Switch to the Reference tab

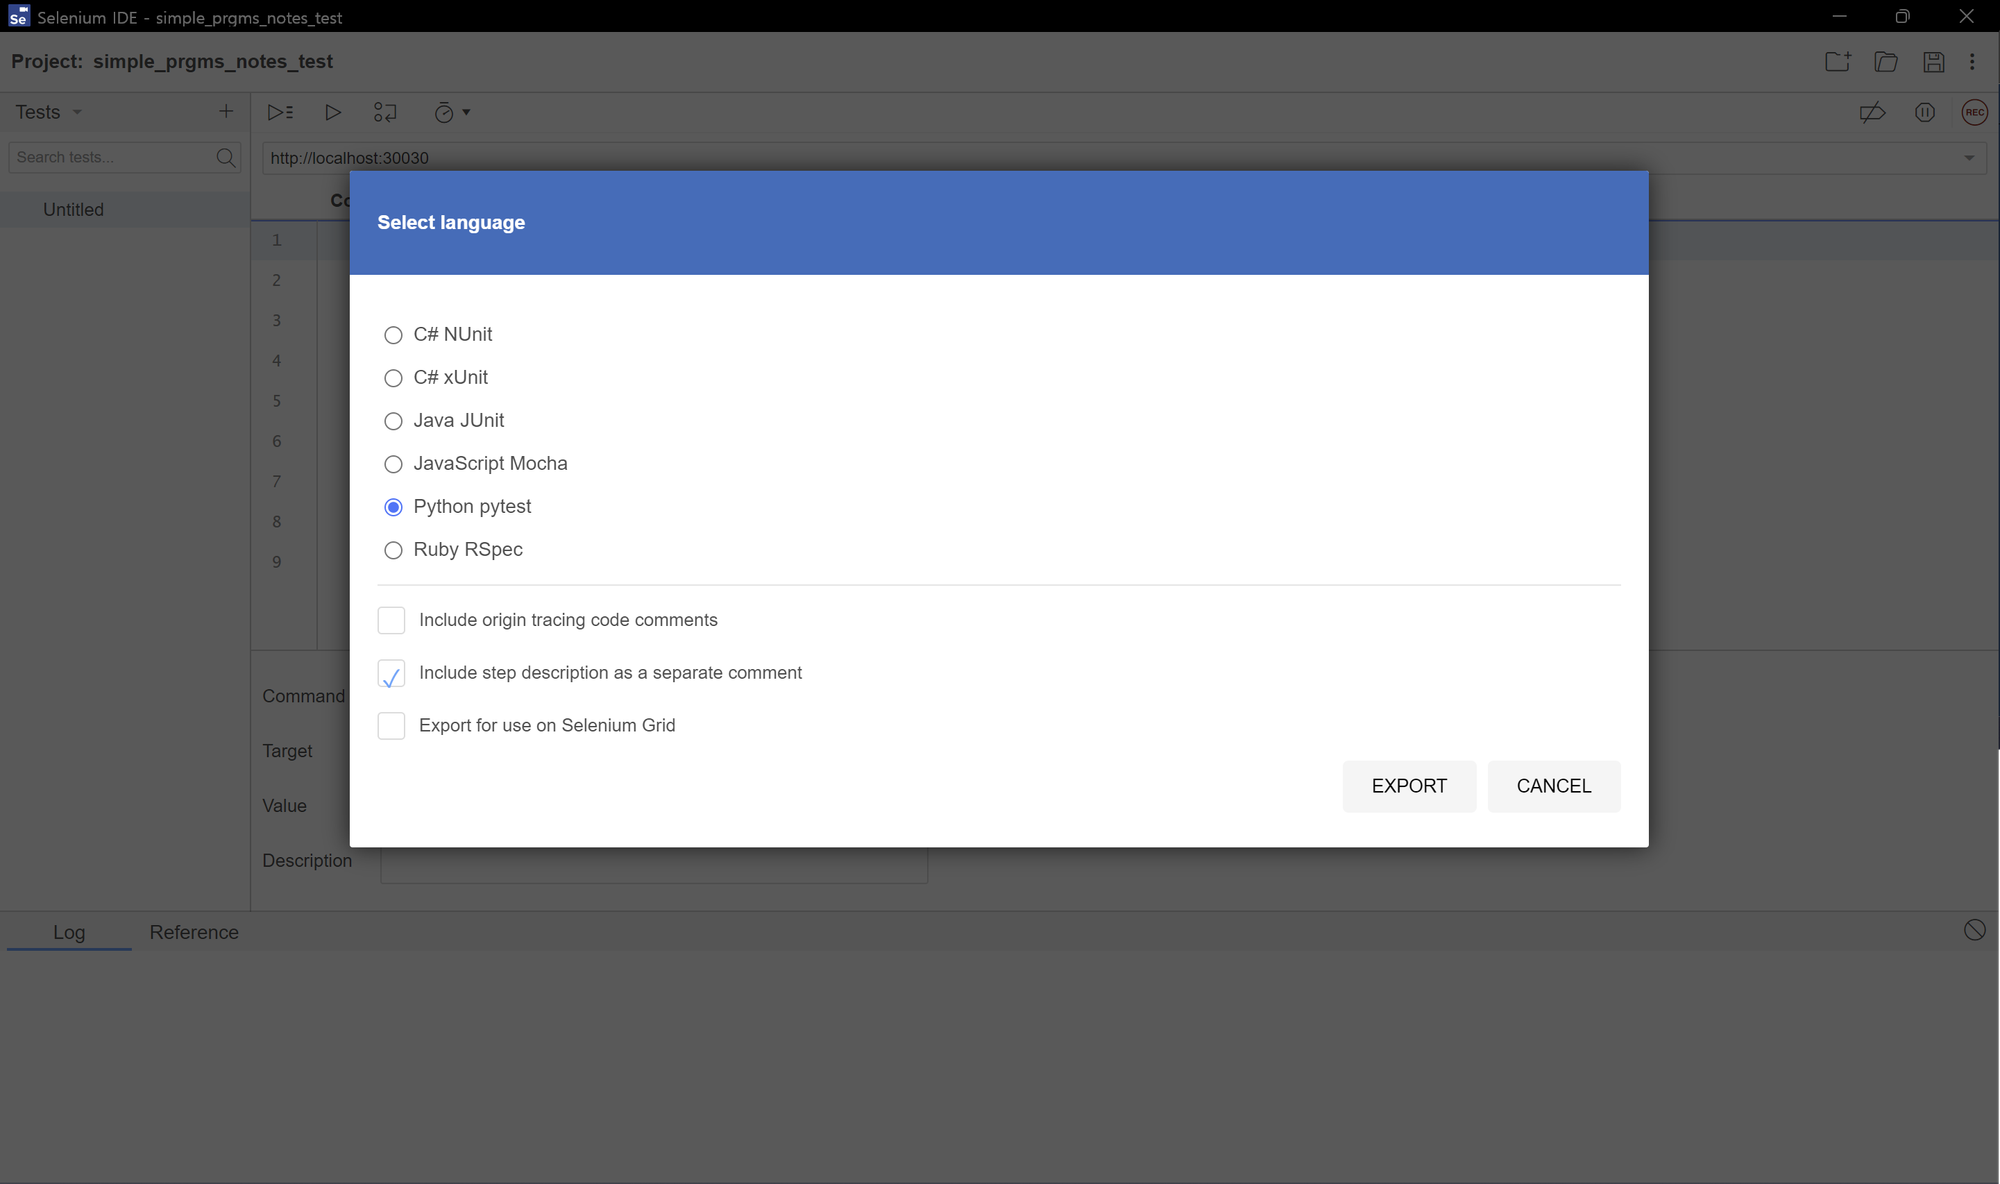click(x=194, y=932)
